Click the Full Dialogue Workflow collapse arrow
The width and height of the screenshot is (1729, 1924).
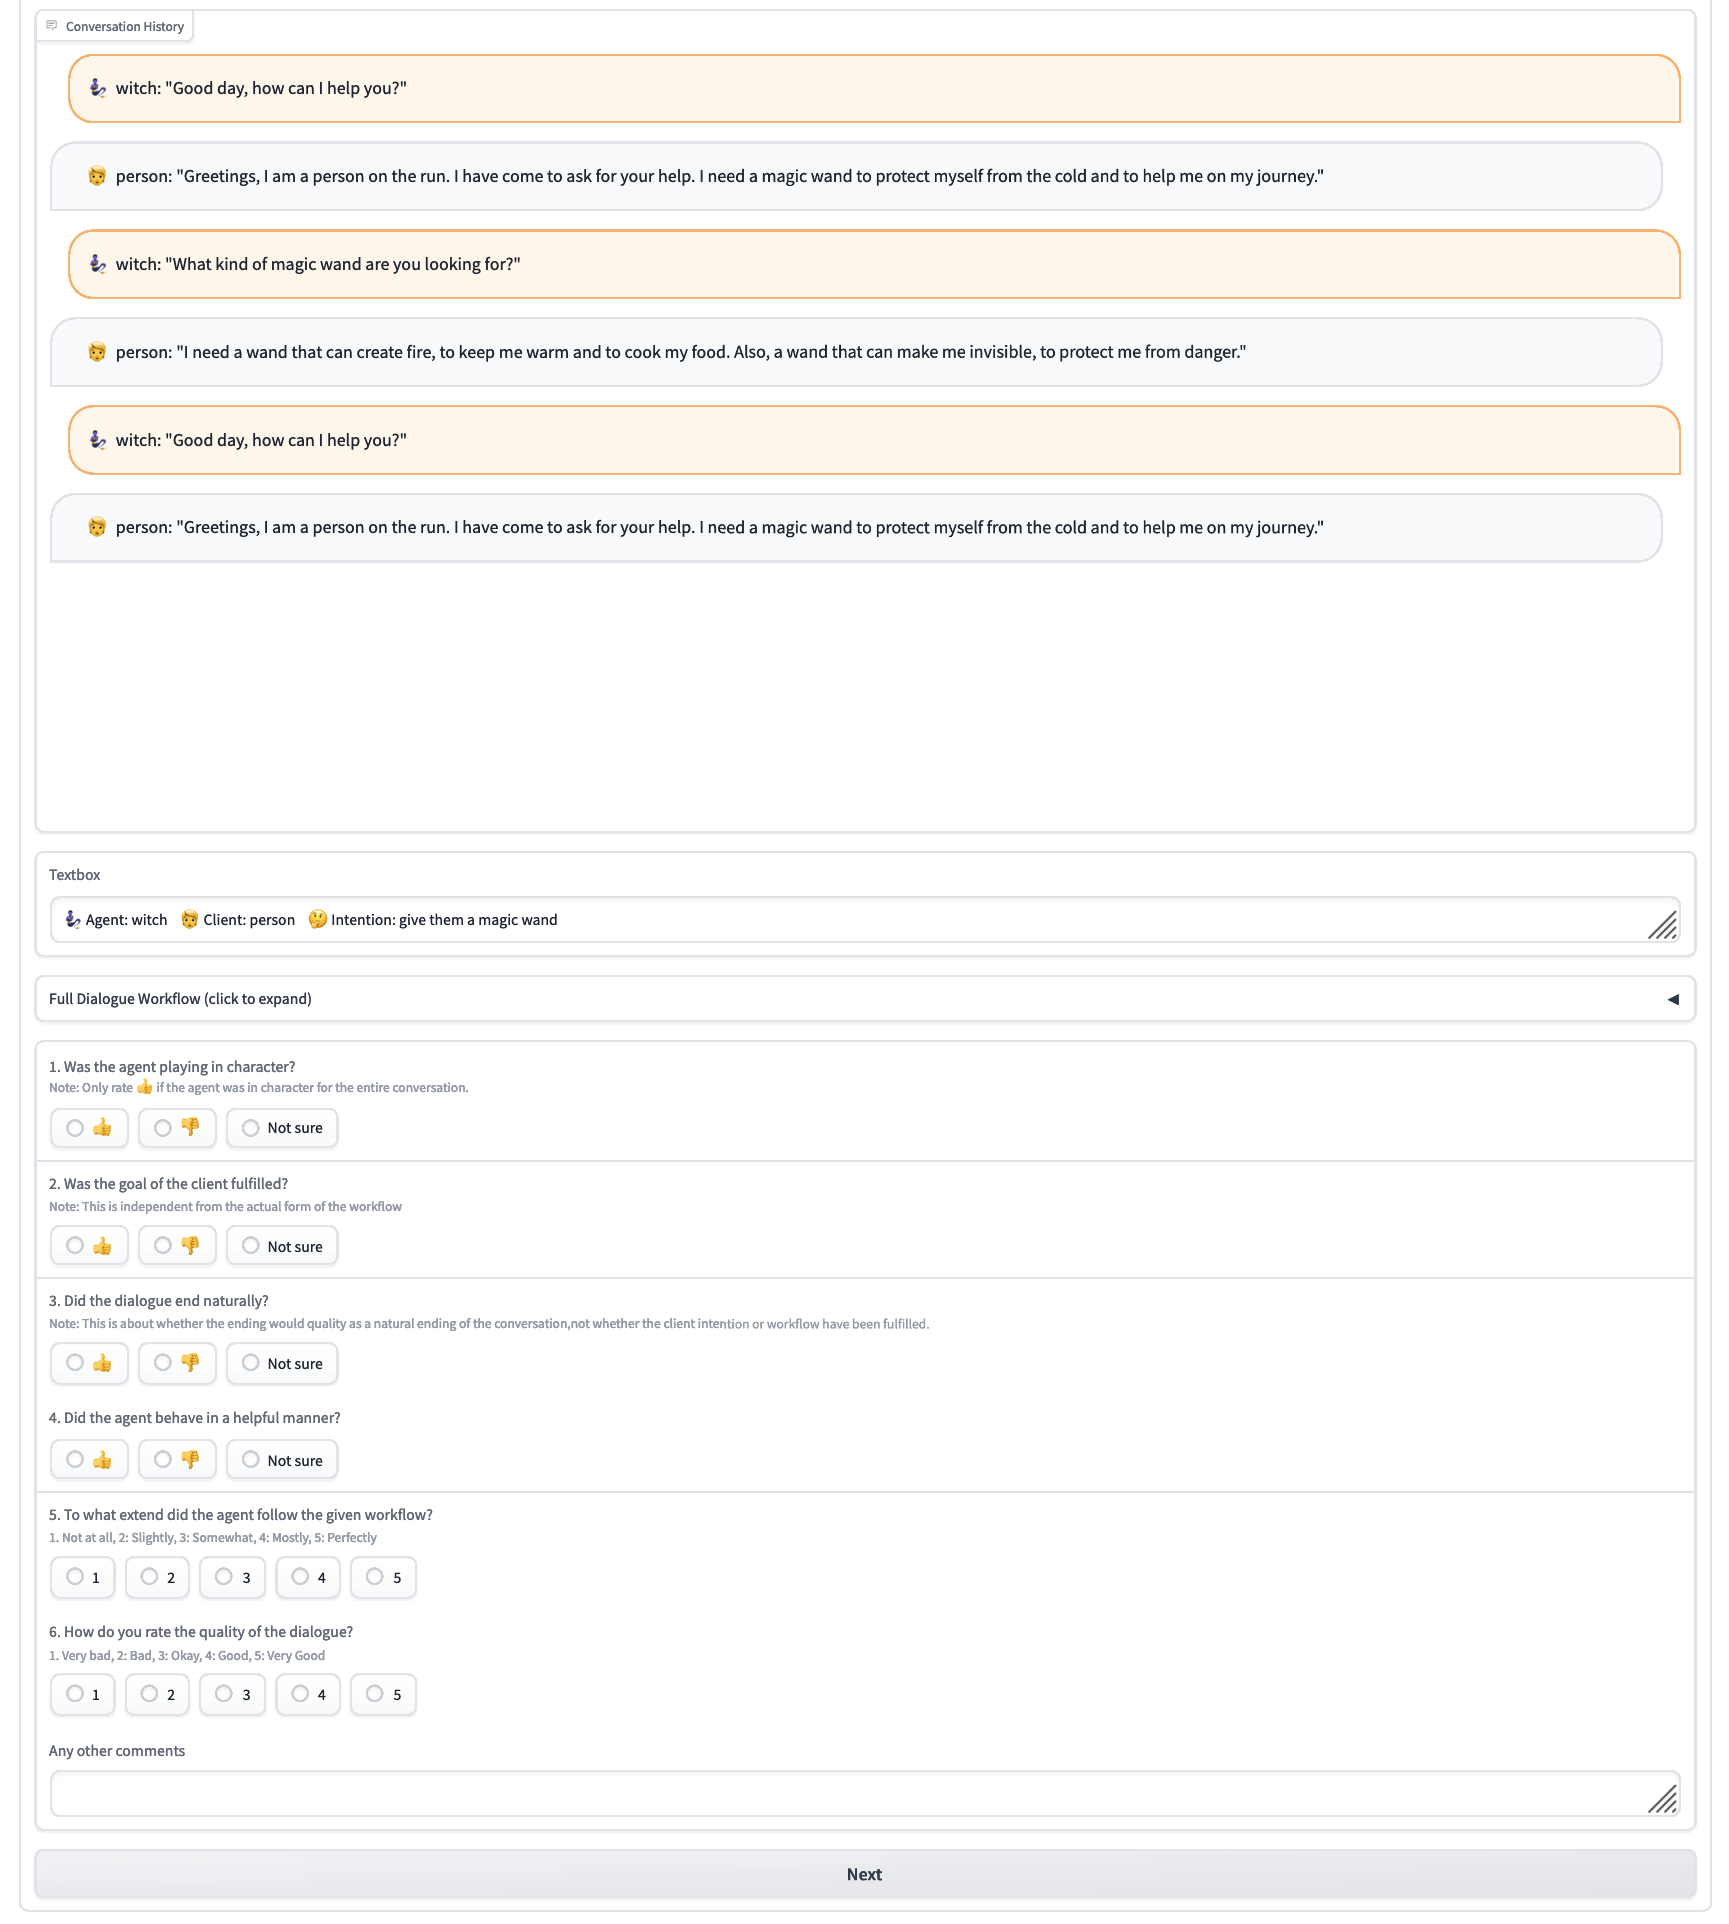point(1673,999)
